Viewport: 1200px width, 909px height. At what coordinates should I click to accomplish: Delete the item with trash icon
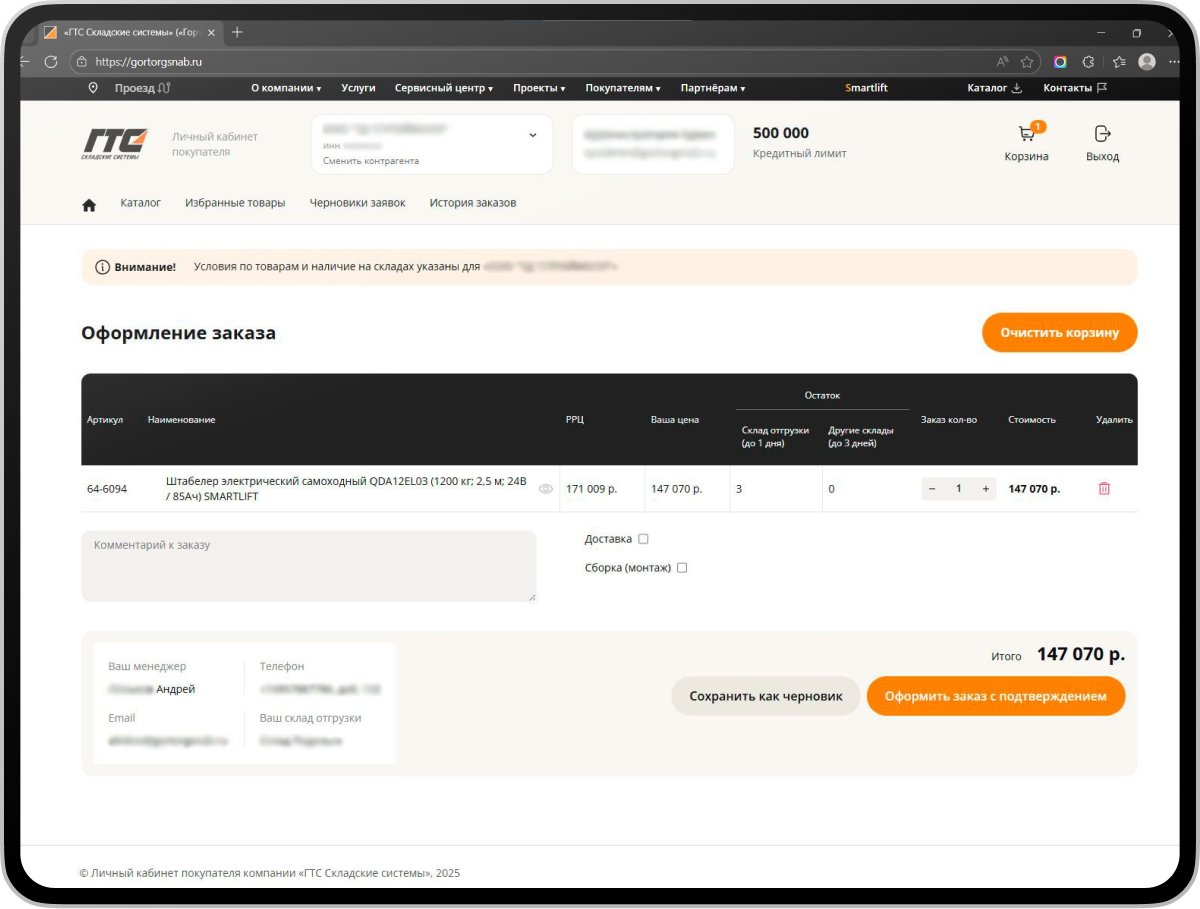click(x=1104, y=489)
